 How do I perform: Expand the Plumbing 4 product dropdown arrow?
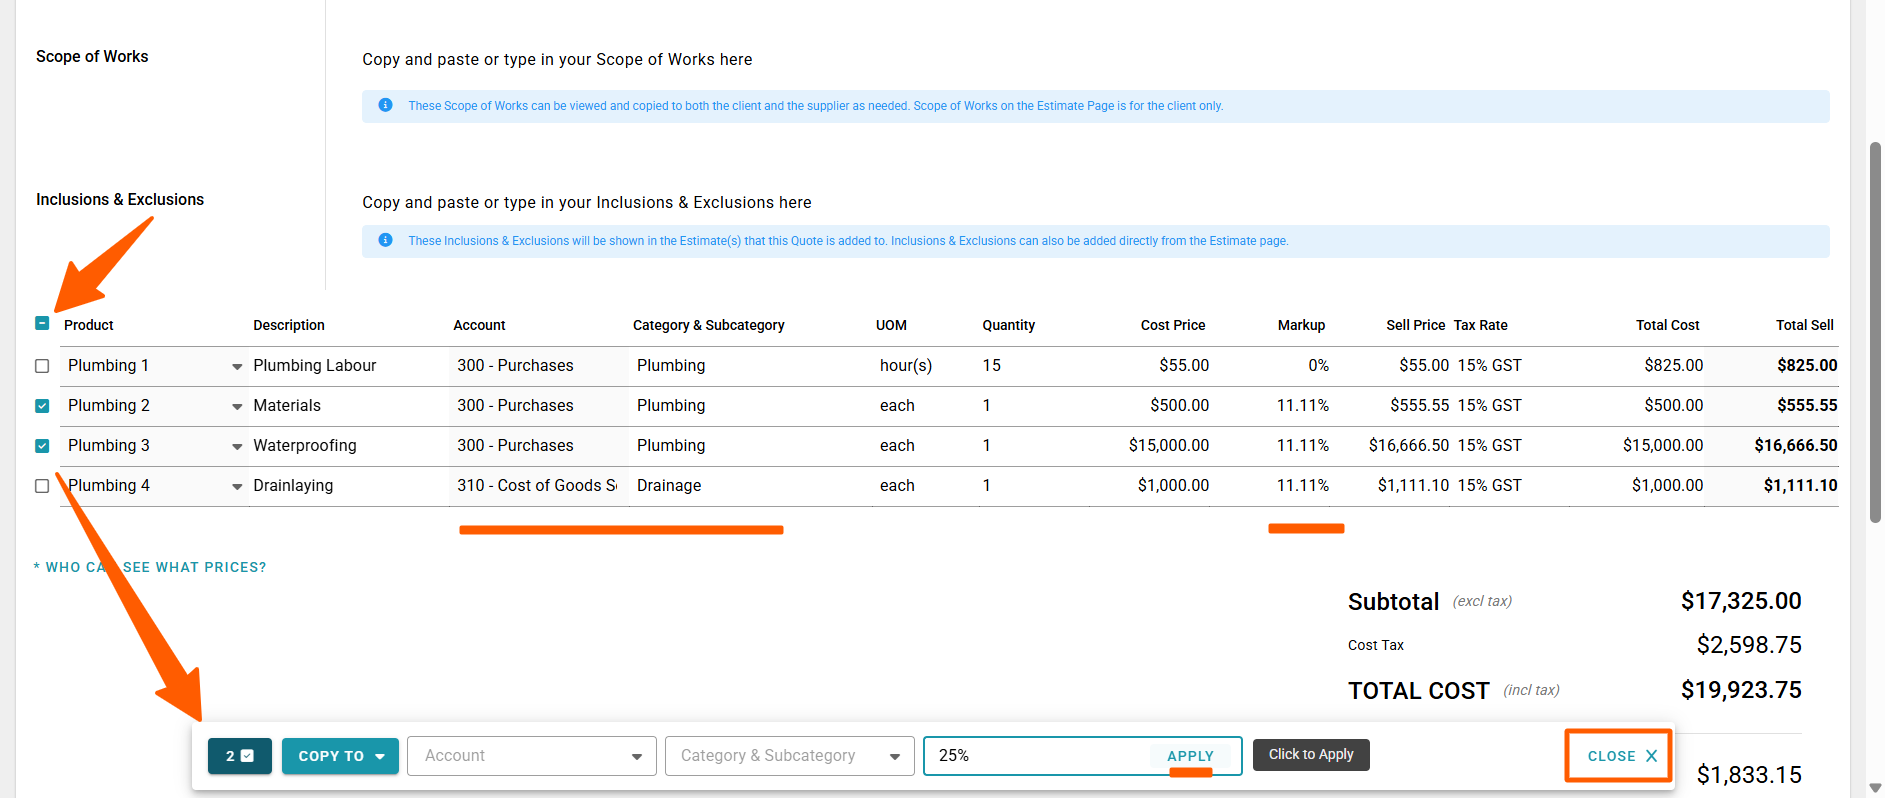click(x=237, y=487)
